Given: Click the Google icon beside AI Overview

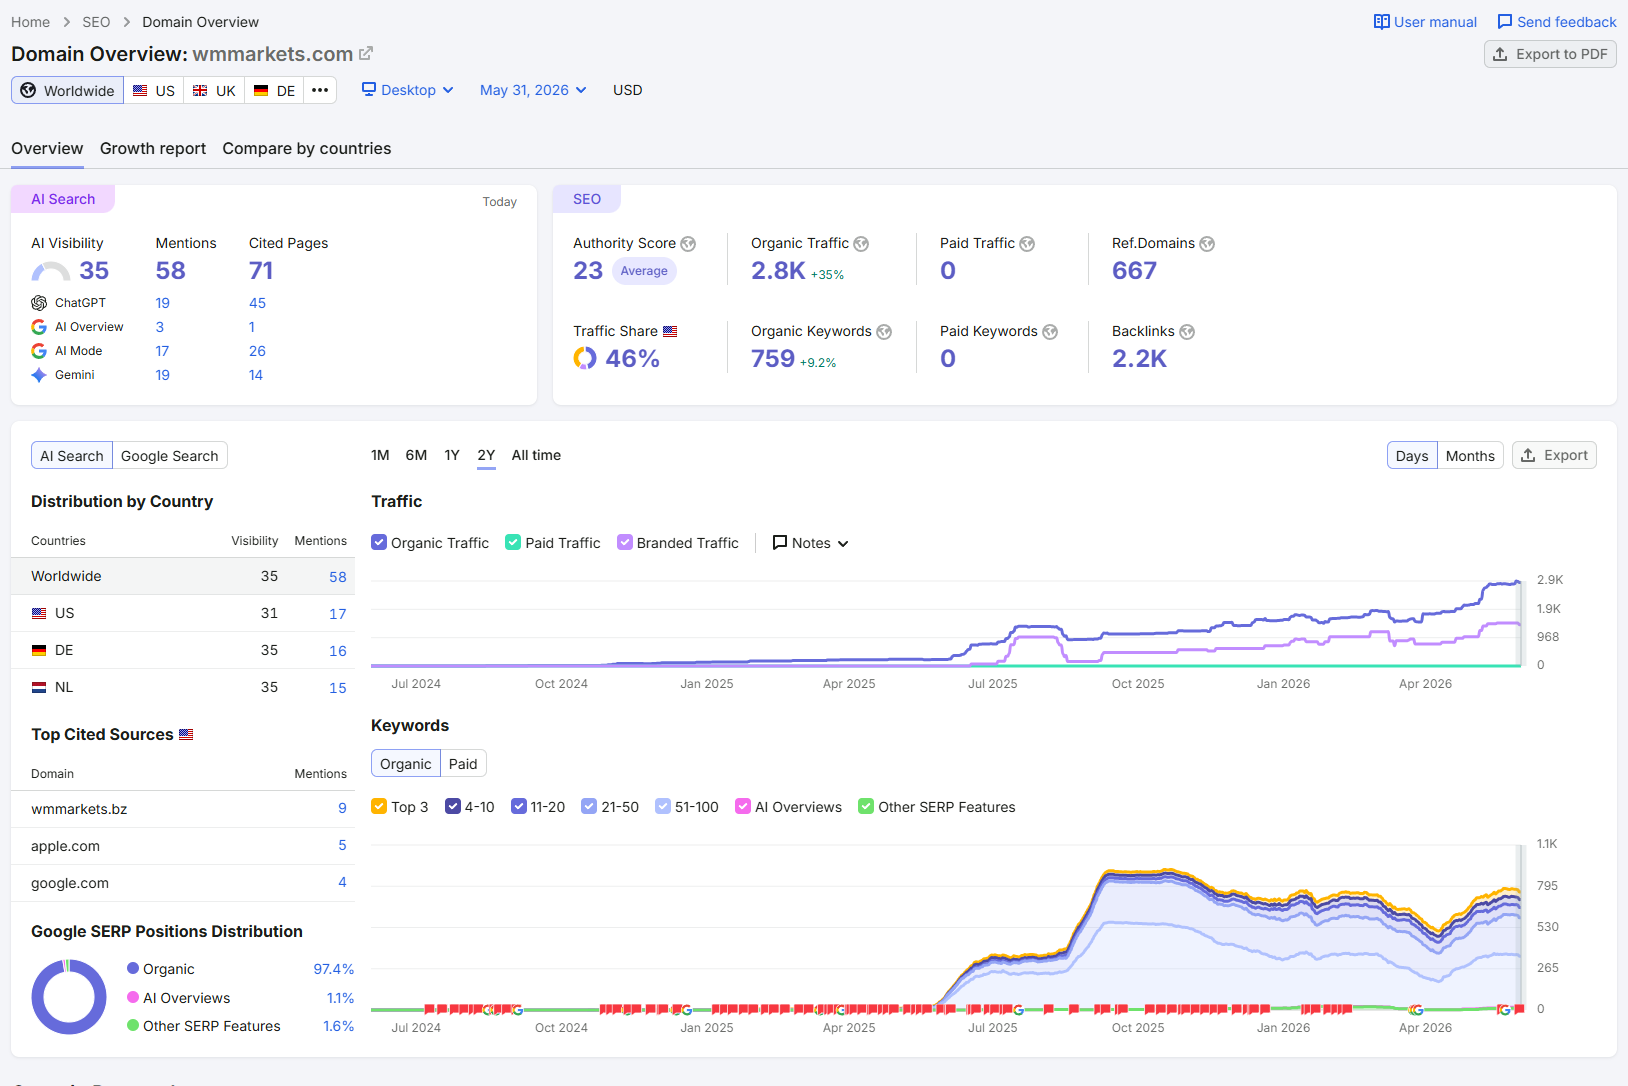Looking at the screenshot, I should (x=39, y=327).
